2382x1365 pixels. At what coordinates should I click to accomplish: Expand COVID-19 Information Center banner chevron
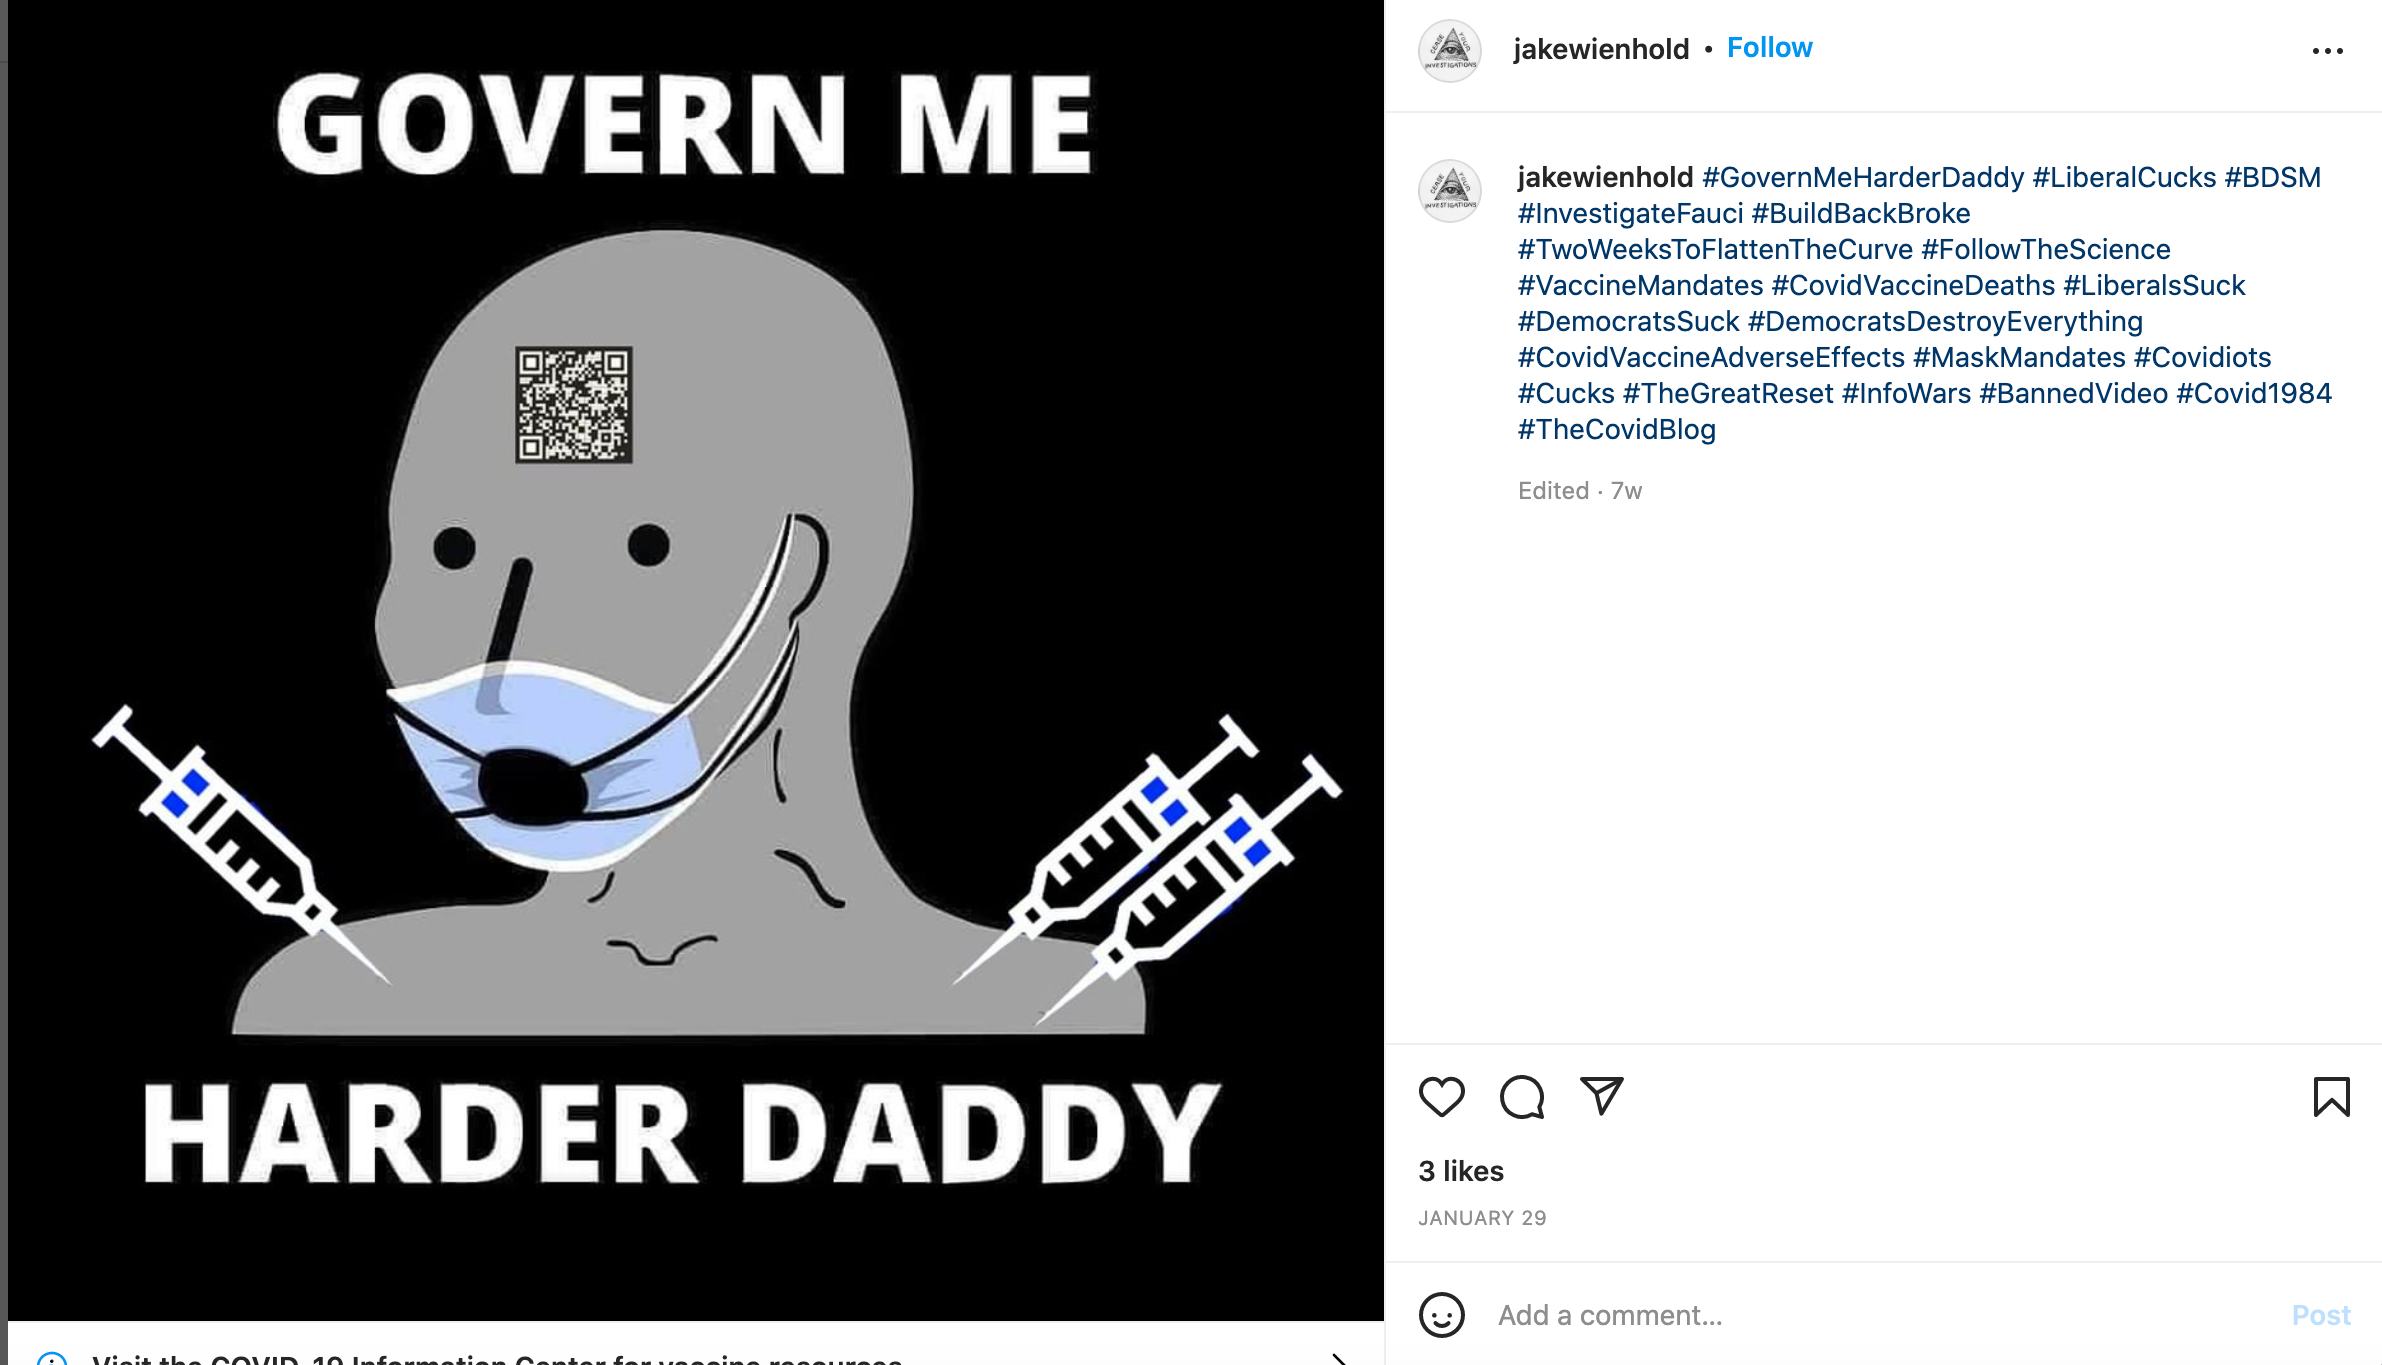click(1340, 1357)
